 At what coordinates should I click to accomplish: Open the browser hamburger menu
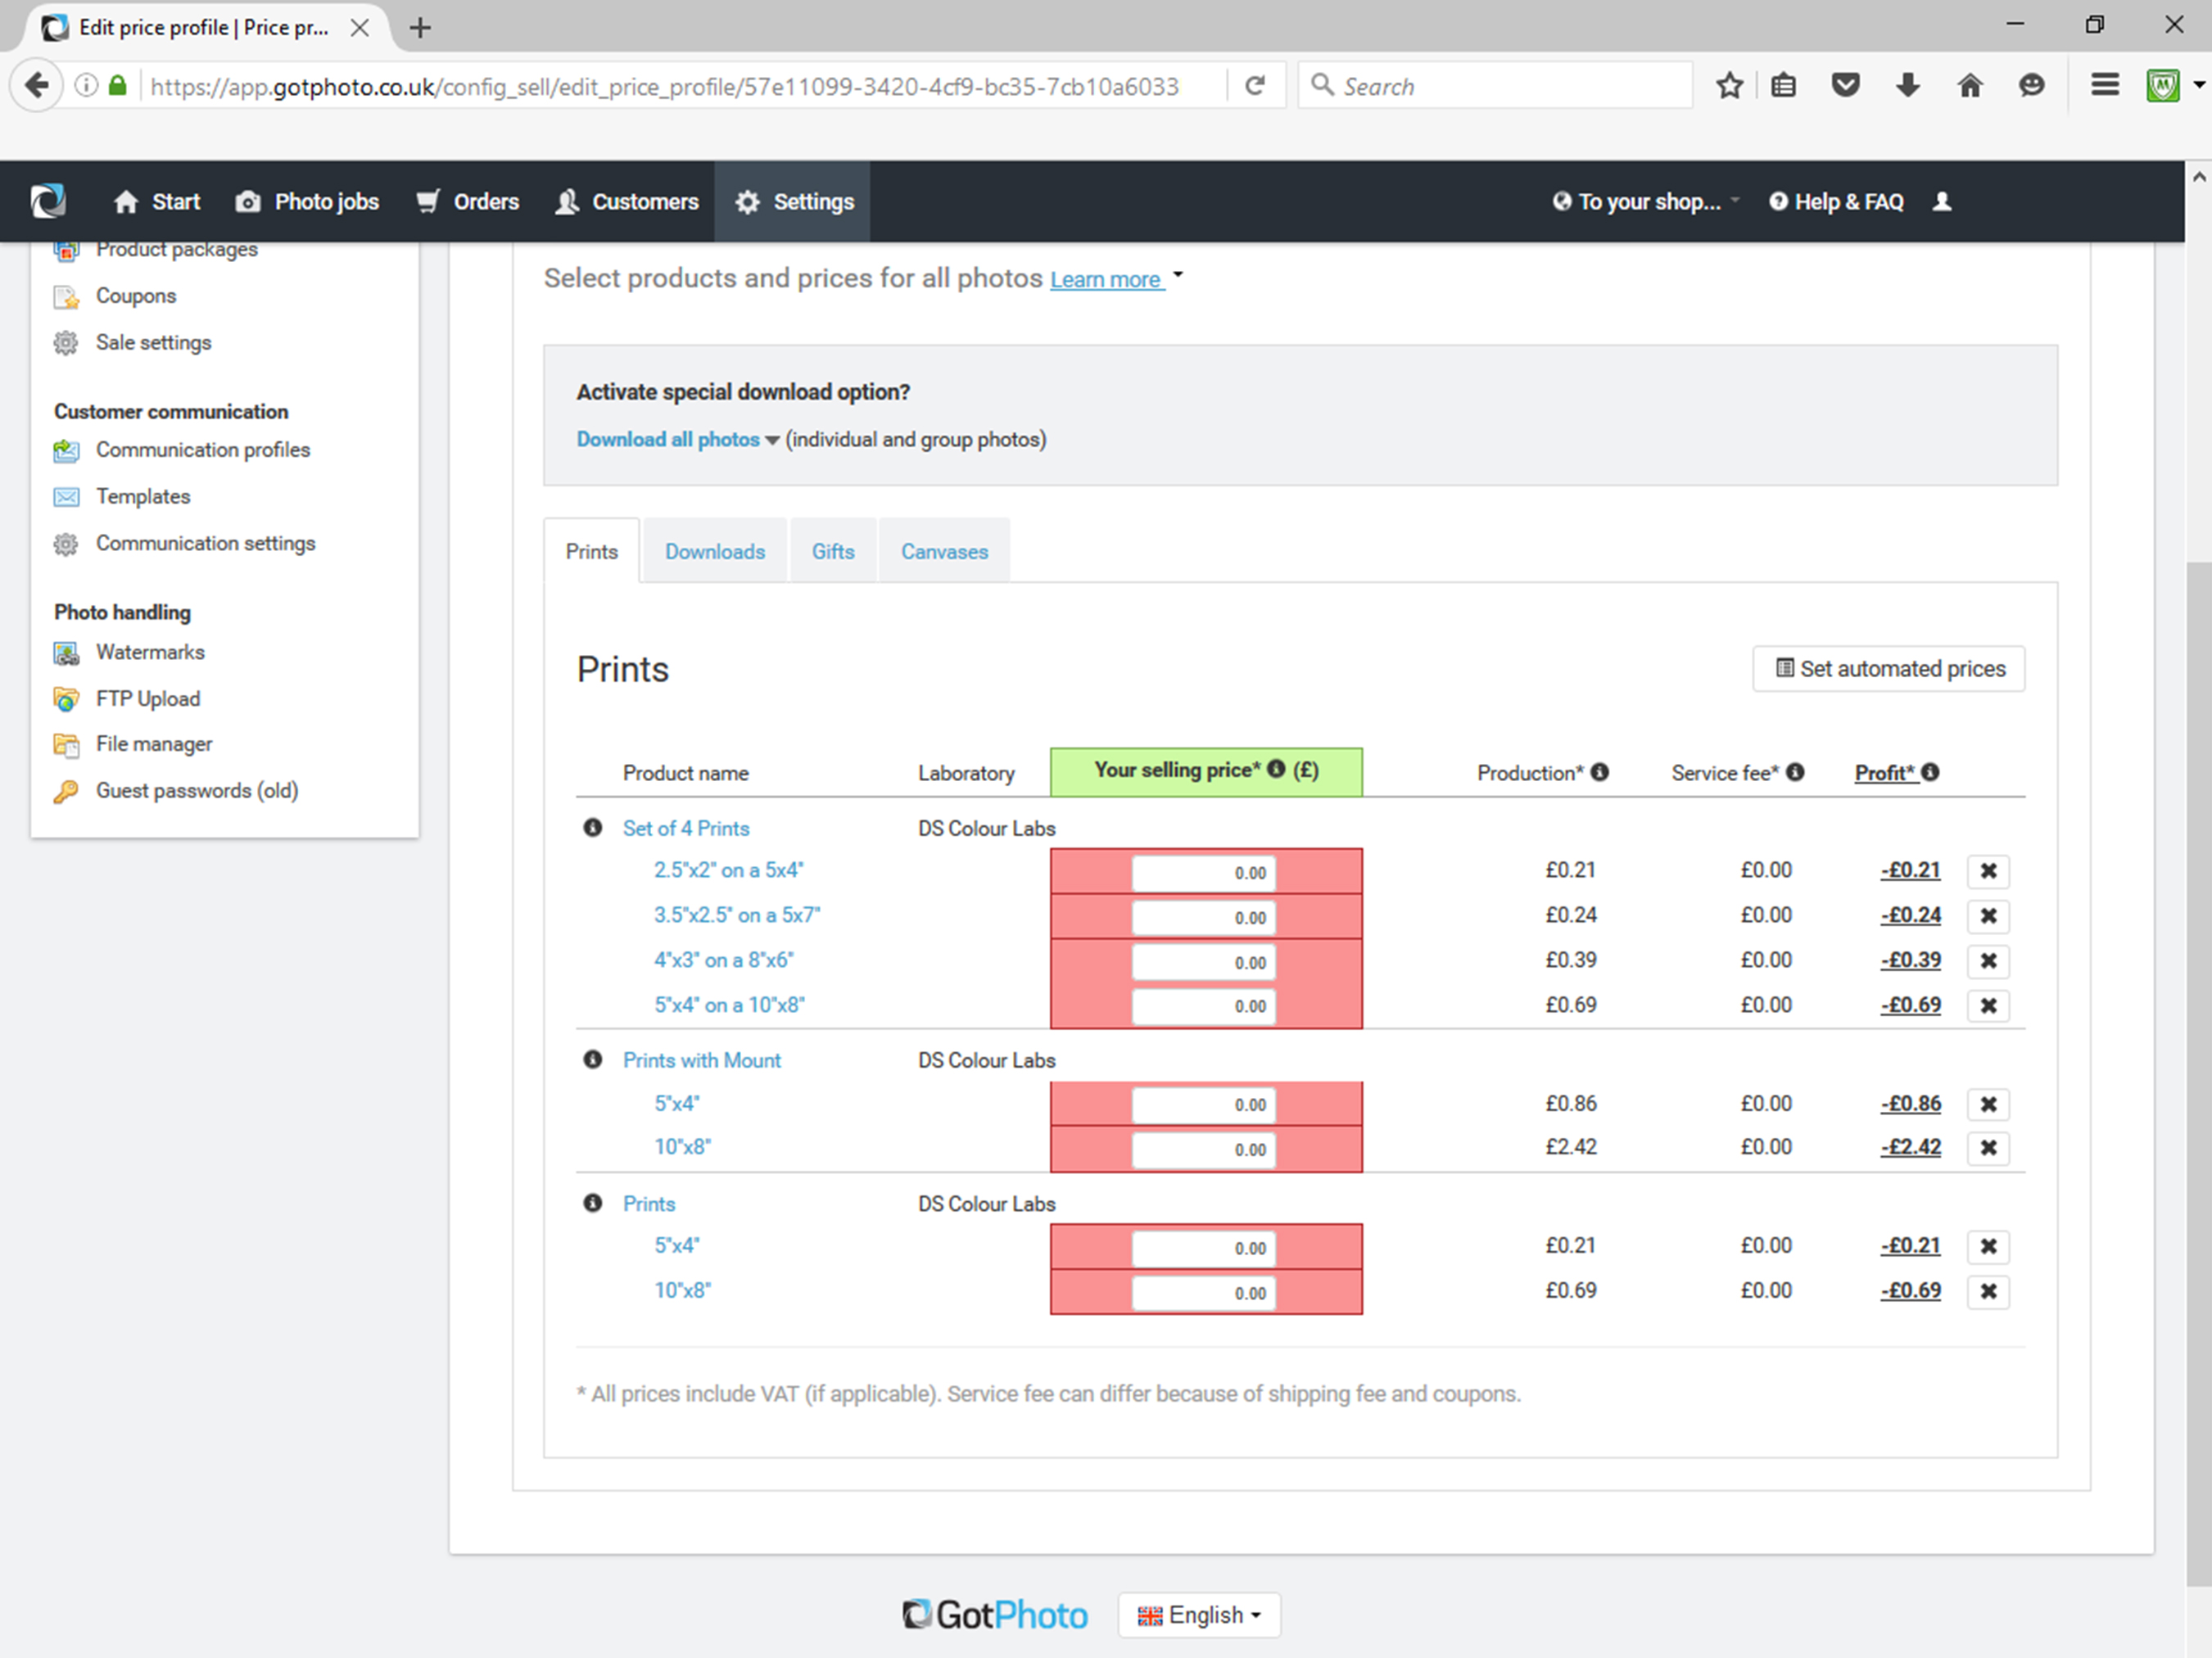pyautogui.click(x=2105, y=86)
